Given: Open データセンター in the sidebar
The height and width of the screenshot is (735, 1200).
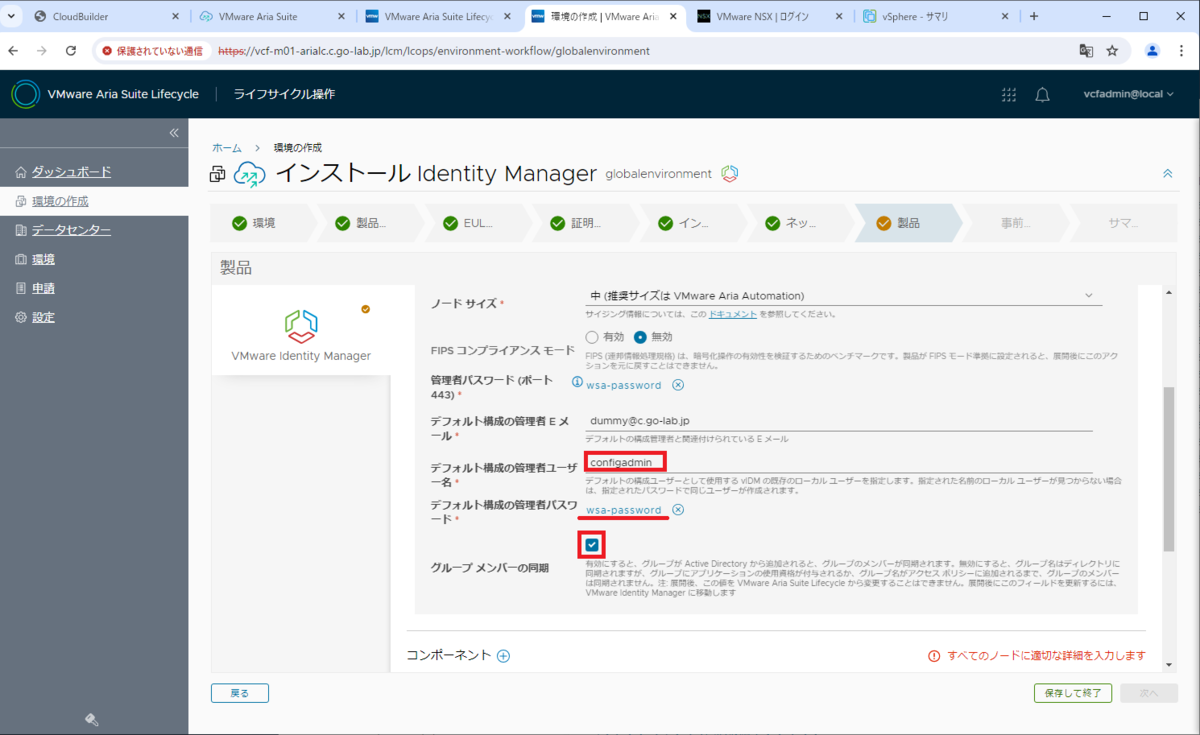Looking at the screenshot, I should (x=71, y=230).
